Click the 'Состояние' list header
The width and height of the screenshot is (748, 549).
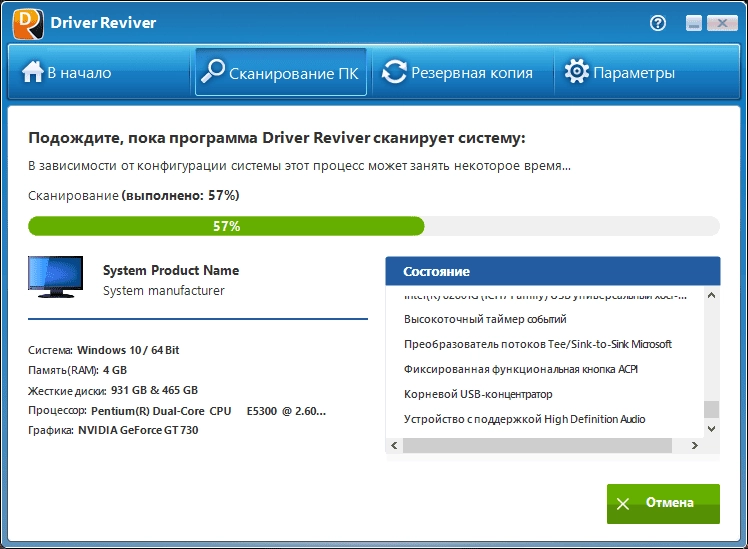pyautogui.click(x=553, y=271)
